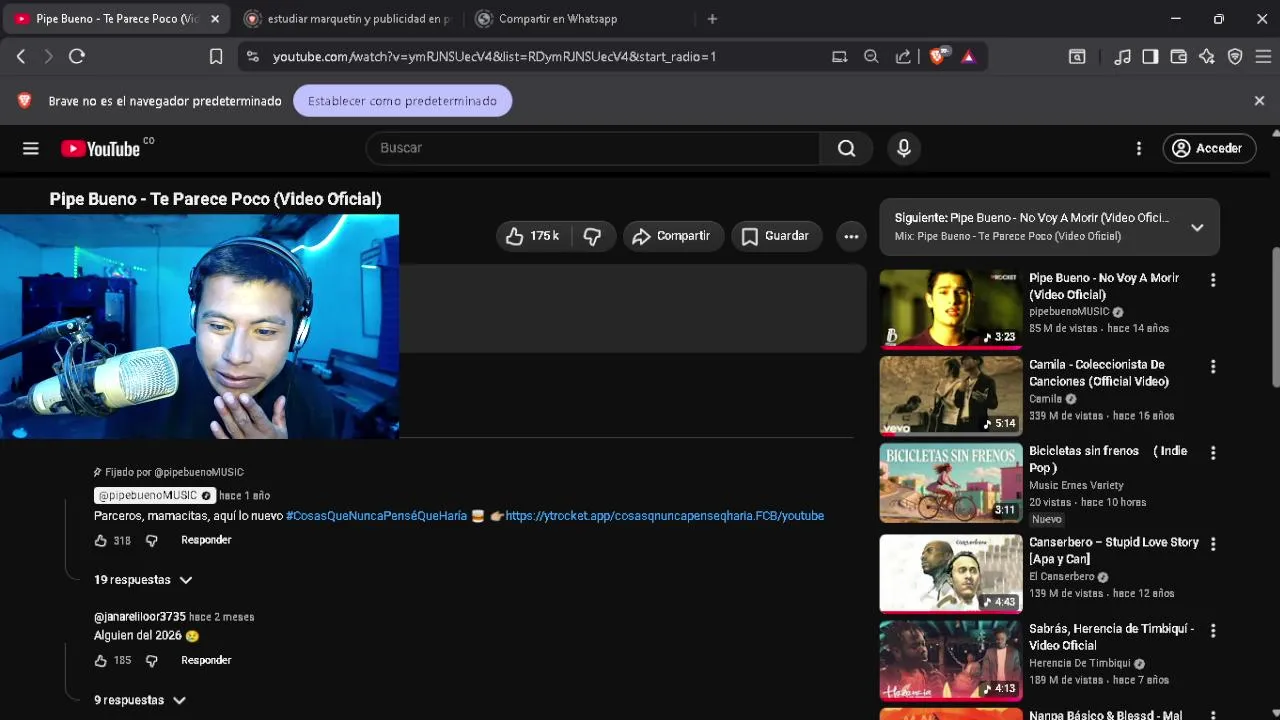Viewport: 1280px width, 720px height.
Task: Open Brave Shields lion icon
Action: pyautogui.click(x=938, y=57)
